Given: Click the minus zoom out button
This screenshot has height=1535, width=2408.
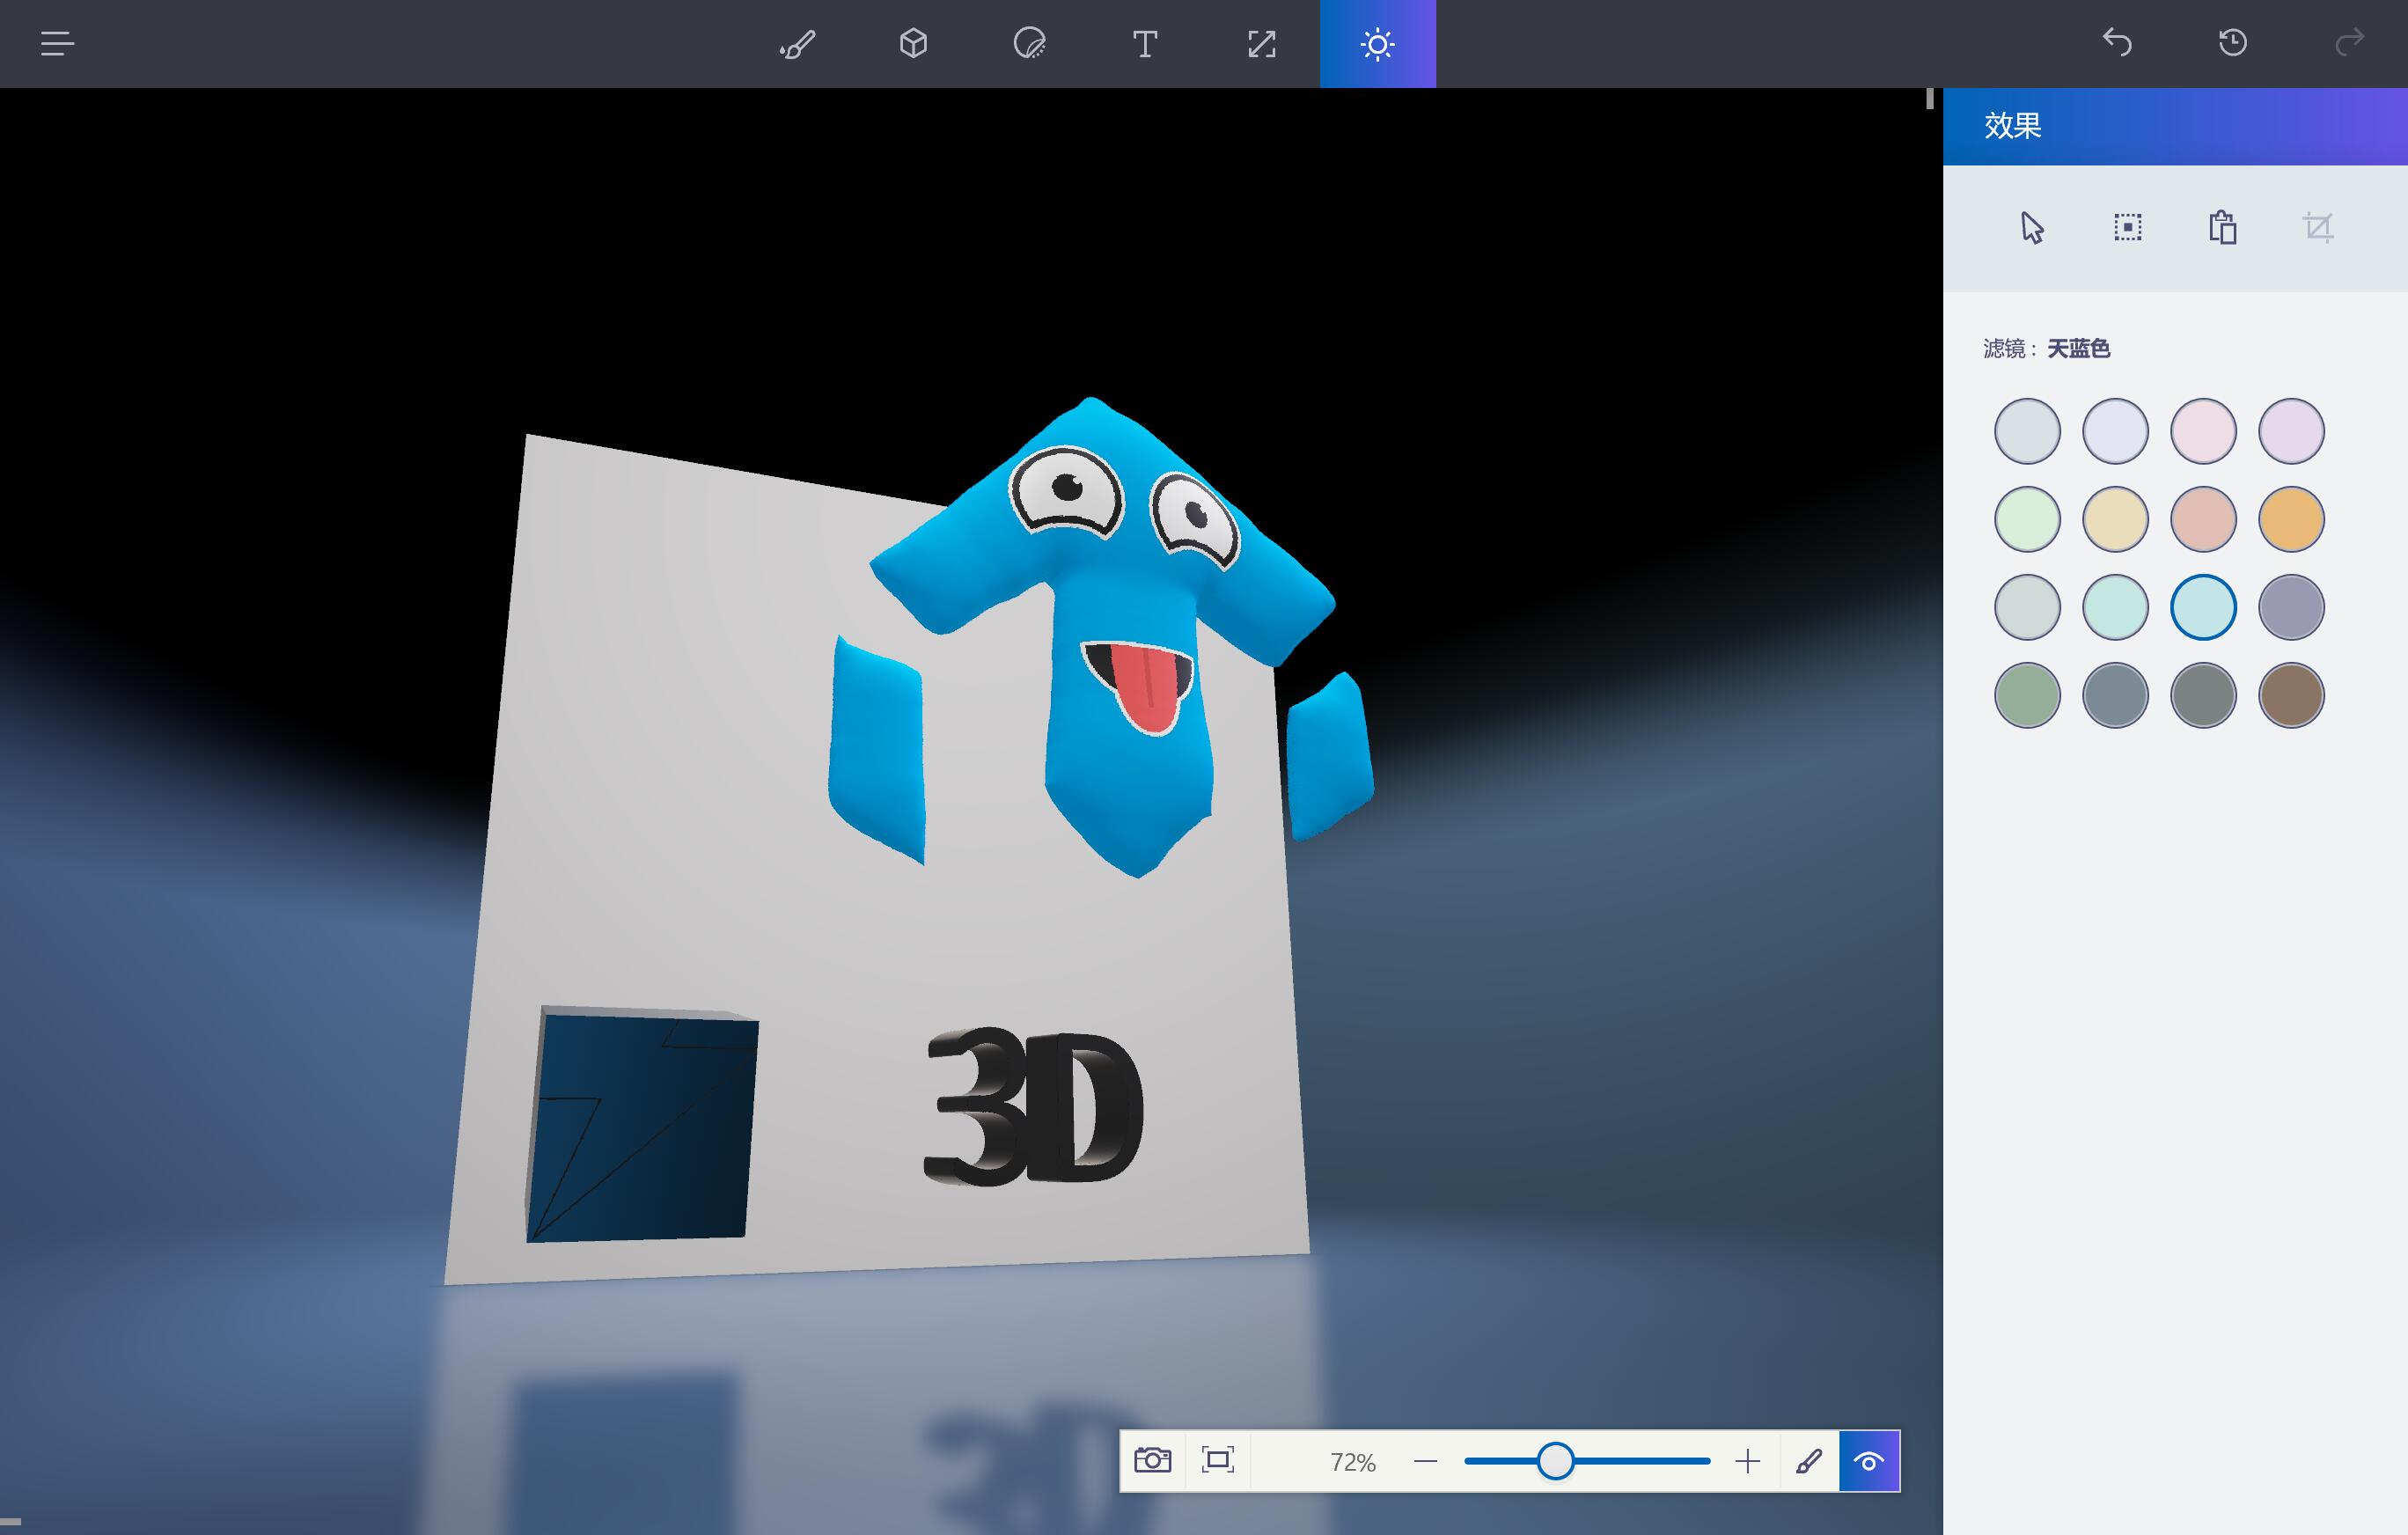Looking at the screenshot, I should coord(1425,1461).
